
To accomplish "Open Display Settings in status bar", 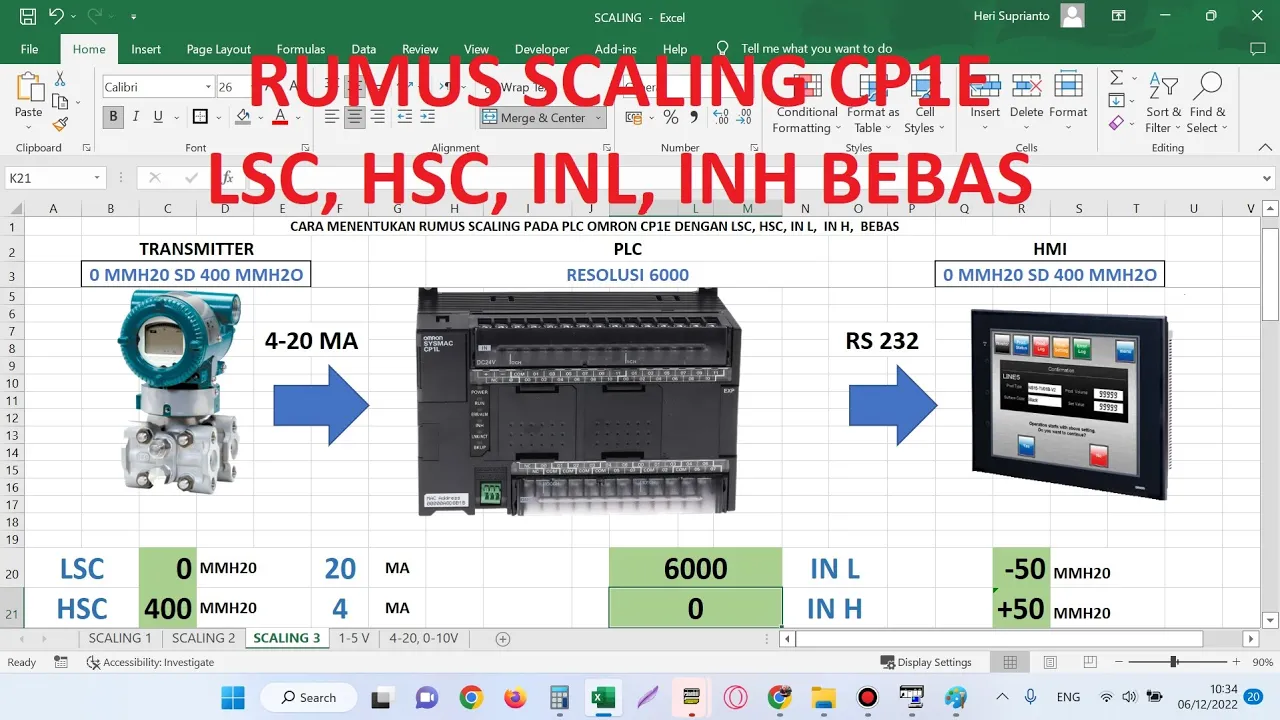I will click(x=926, y=662).
